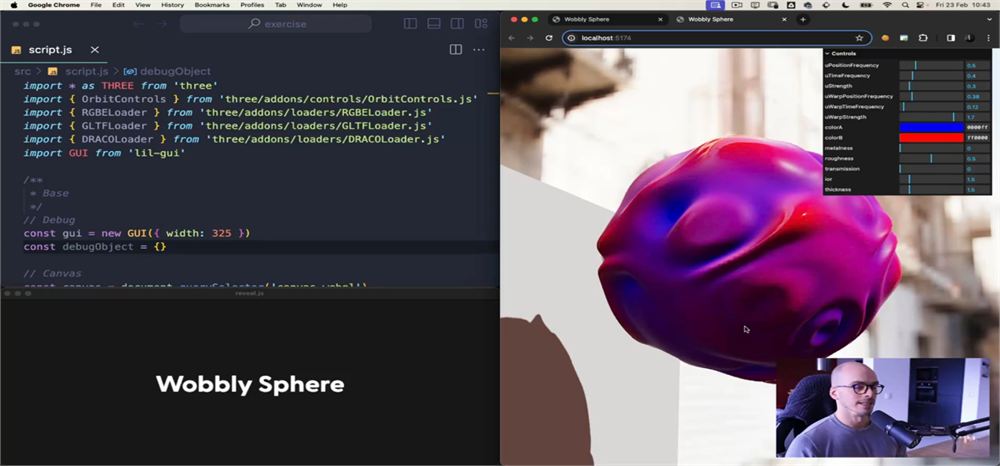Adjust the roughness slider
Image resolution: width=1000 pixels, height=466 pixels.
931,158
